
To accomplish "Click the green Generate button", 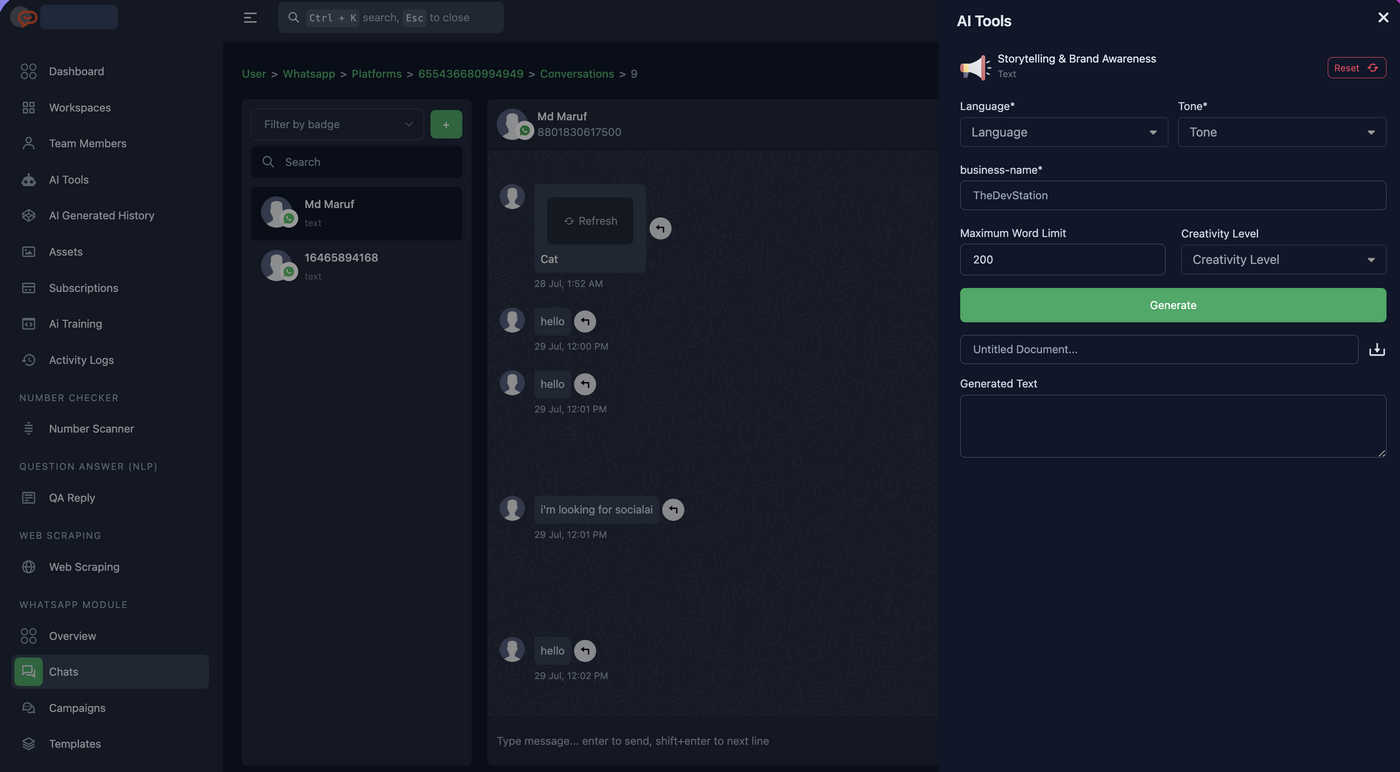I will tap(1173, 305).
